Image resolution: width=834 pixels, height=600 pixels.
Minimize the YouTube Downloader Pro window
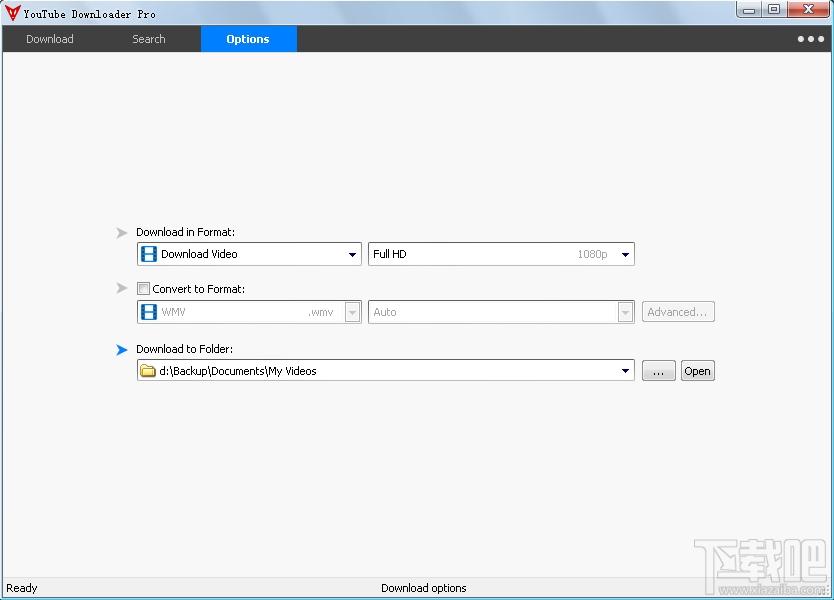click(x=749, y=10)
